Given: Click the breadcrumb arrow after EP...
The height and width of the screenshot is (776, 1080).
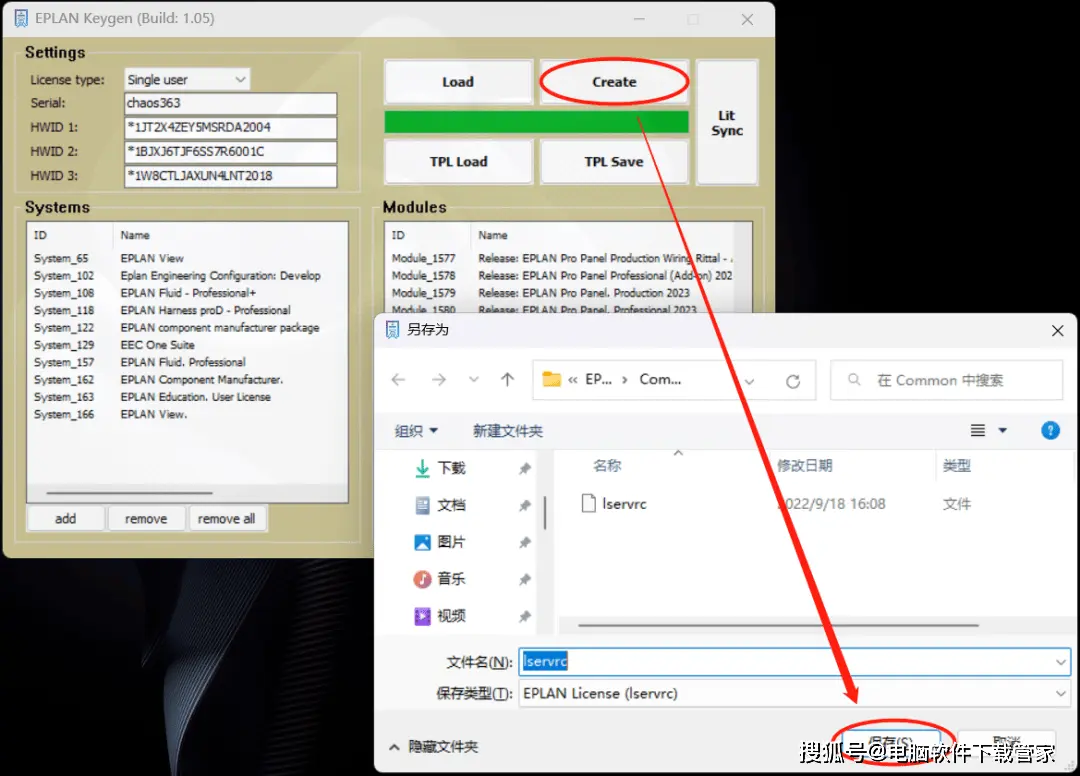Looking at the screenshot, I should coord(624,379).
